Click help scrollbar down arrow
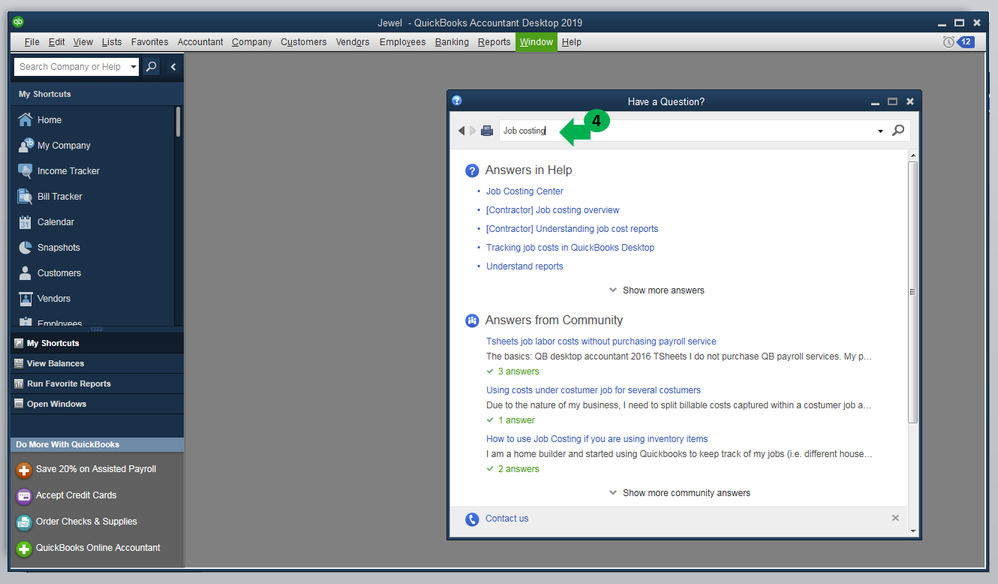 coord(913,531)
